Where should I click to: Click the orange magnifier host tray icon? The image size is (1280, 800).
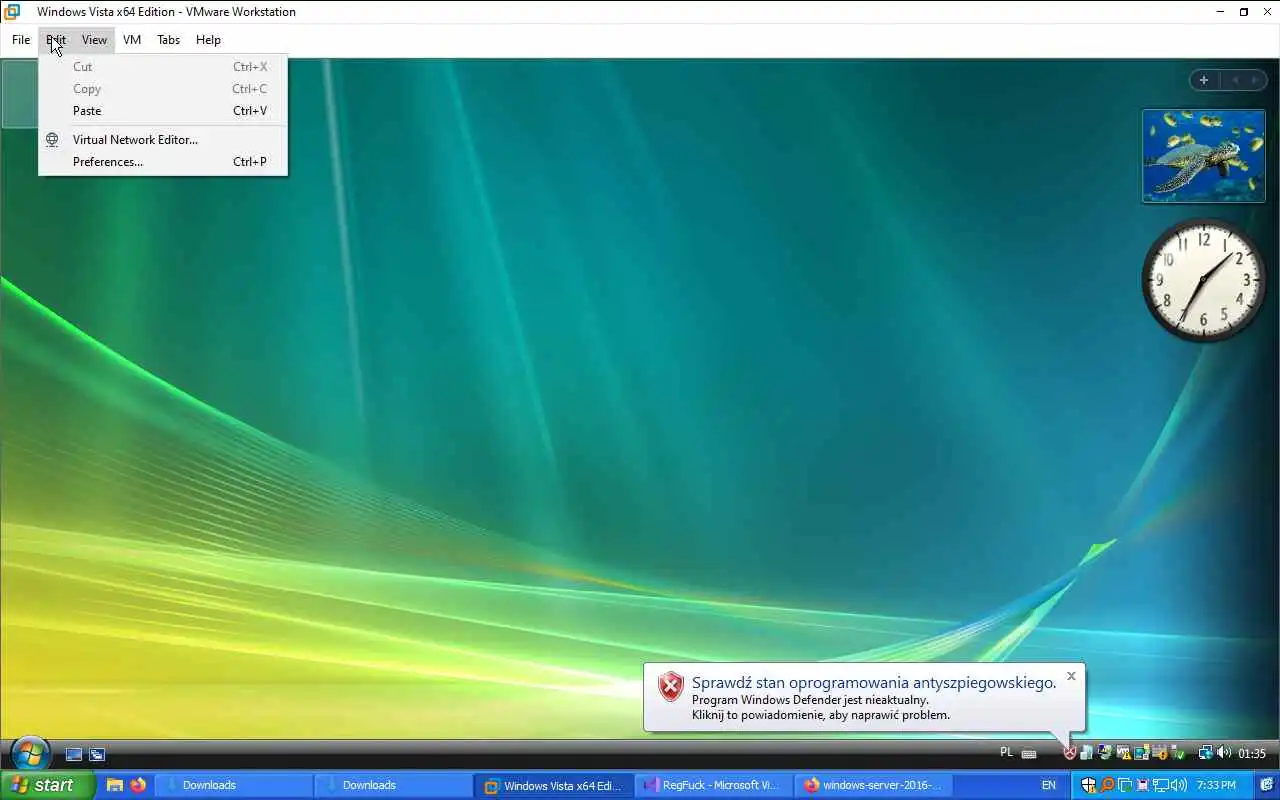tap(1107, 785)
